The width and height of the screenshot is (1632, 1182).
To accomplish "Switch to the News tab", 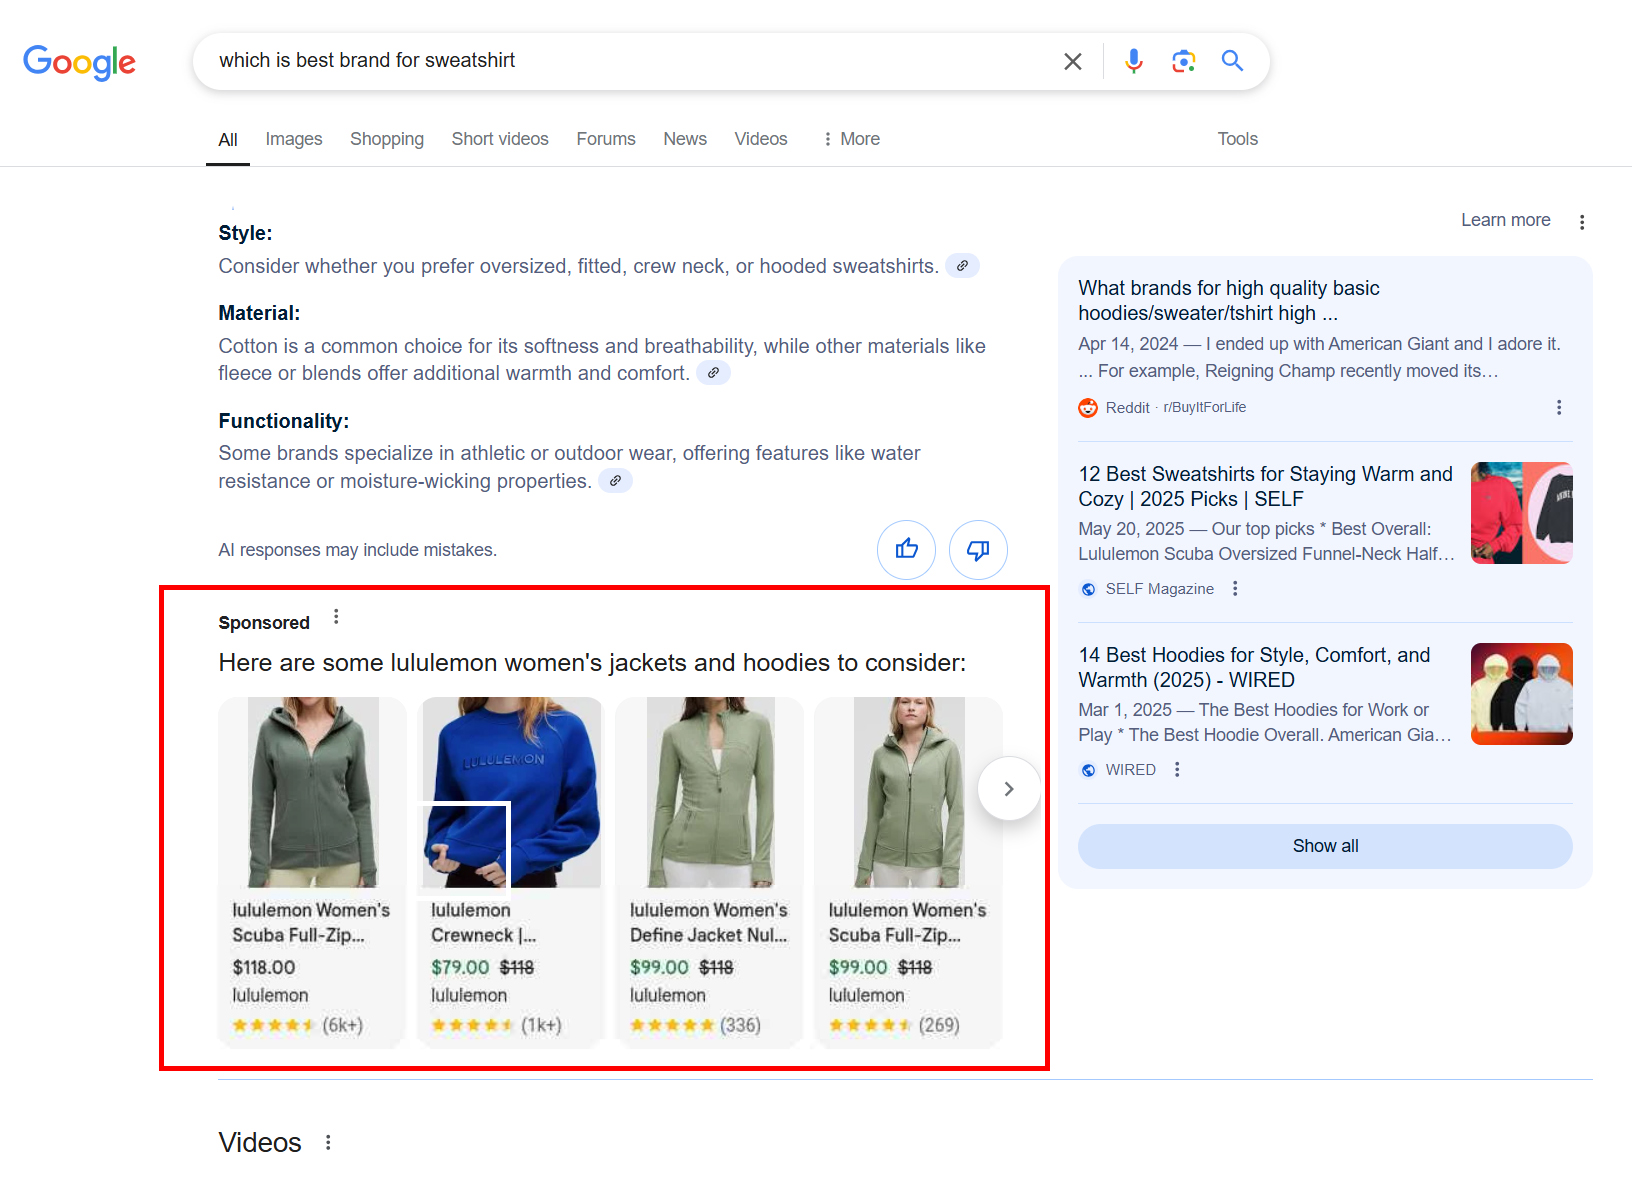I will click(x=685, y=139).
